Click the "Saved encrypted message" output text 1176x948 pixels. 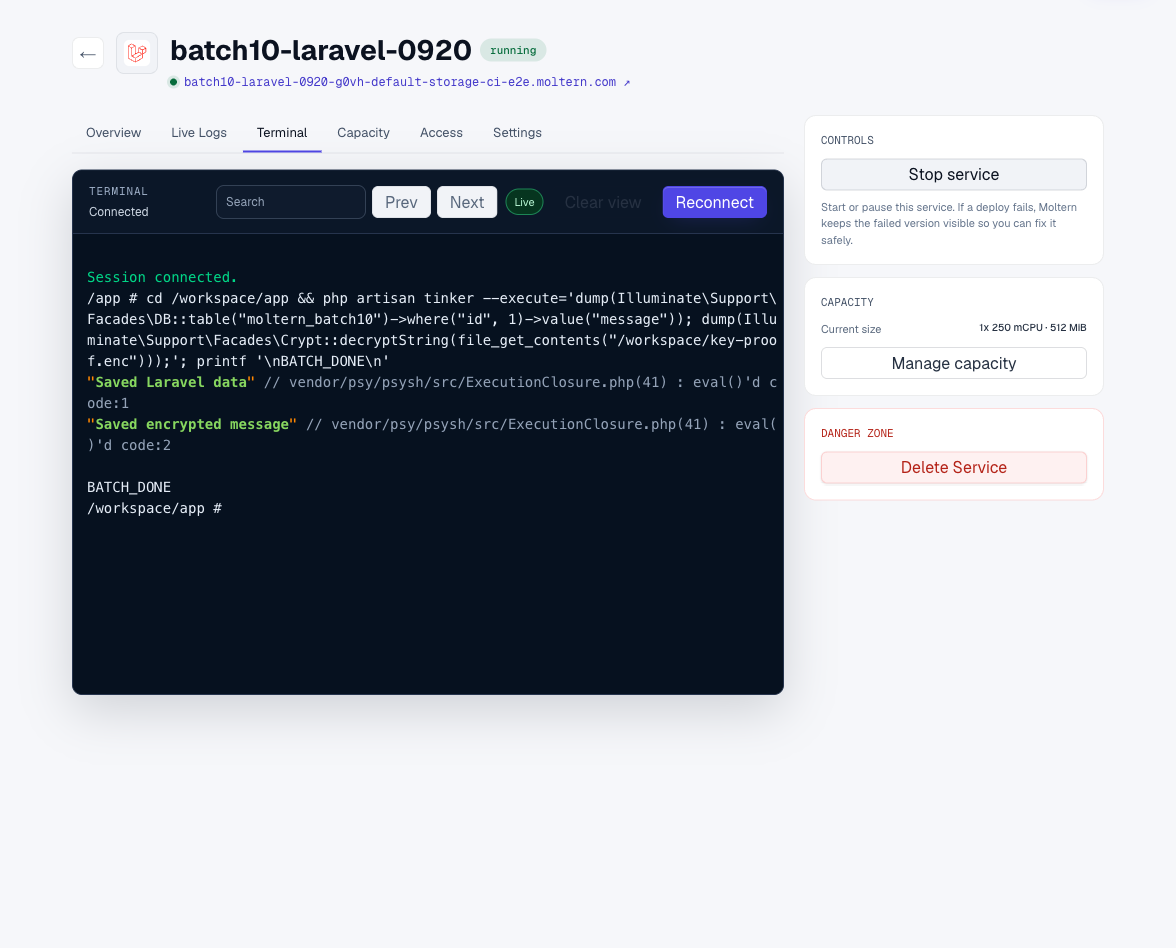(192, 424)
